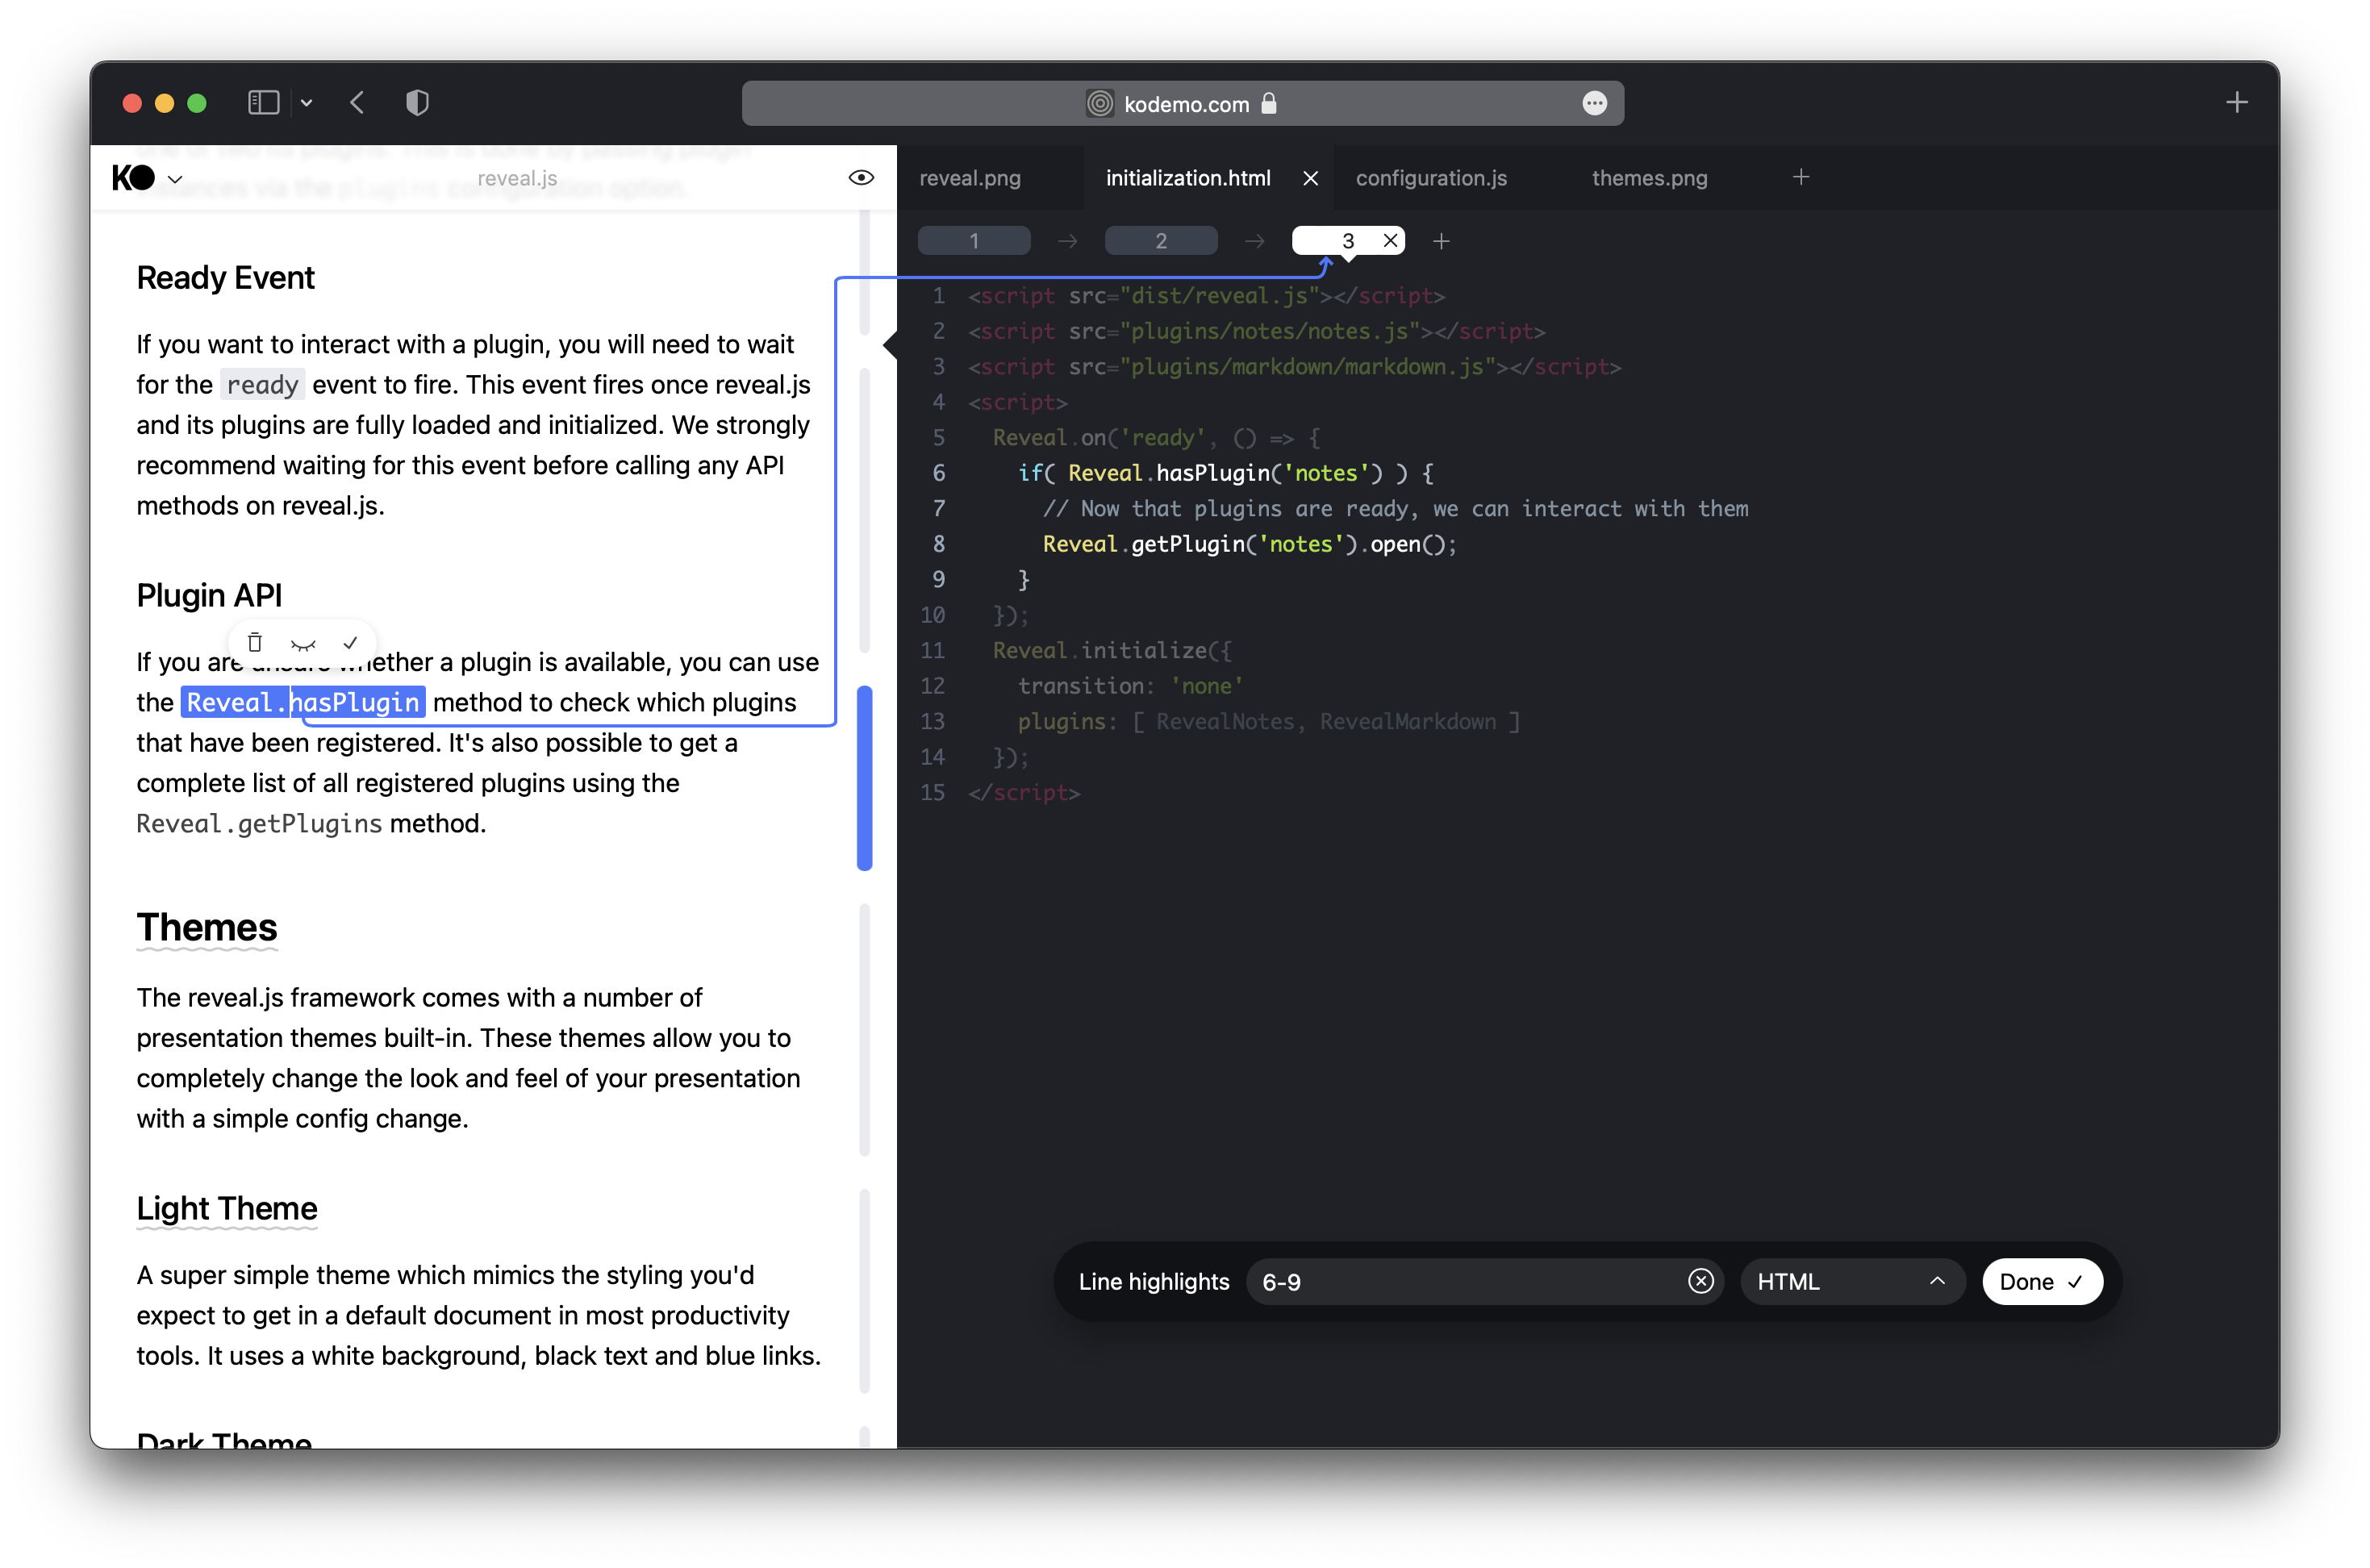Expand the sidebar options chevron
Image resolution: width=2370 pixels, height=1568 pixels.
point(307,103)
